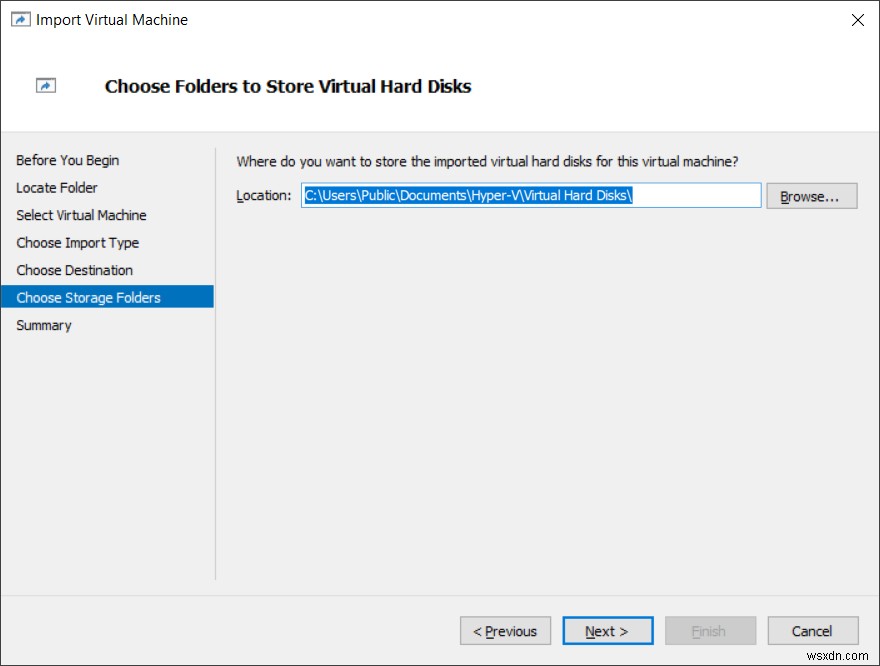
Task: Open the Select Virtual Machine step
Action: click(81, 215)
